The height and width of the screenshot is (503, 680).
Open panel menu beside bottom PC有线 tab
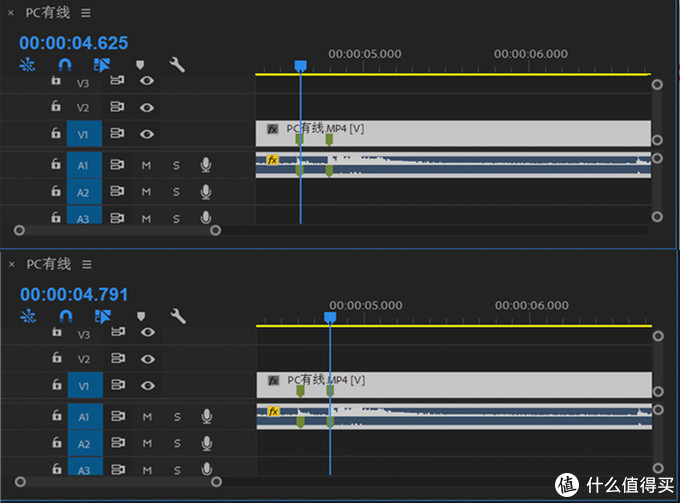[x=87, y=264]
